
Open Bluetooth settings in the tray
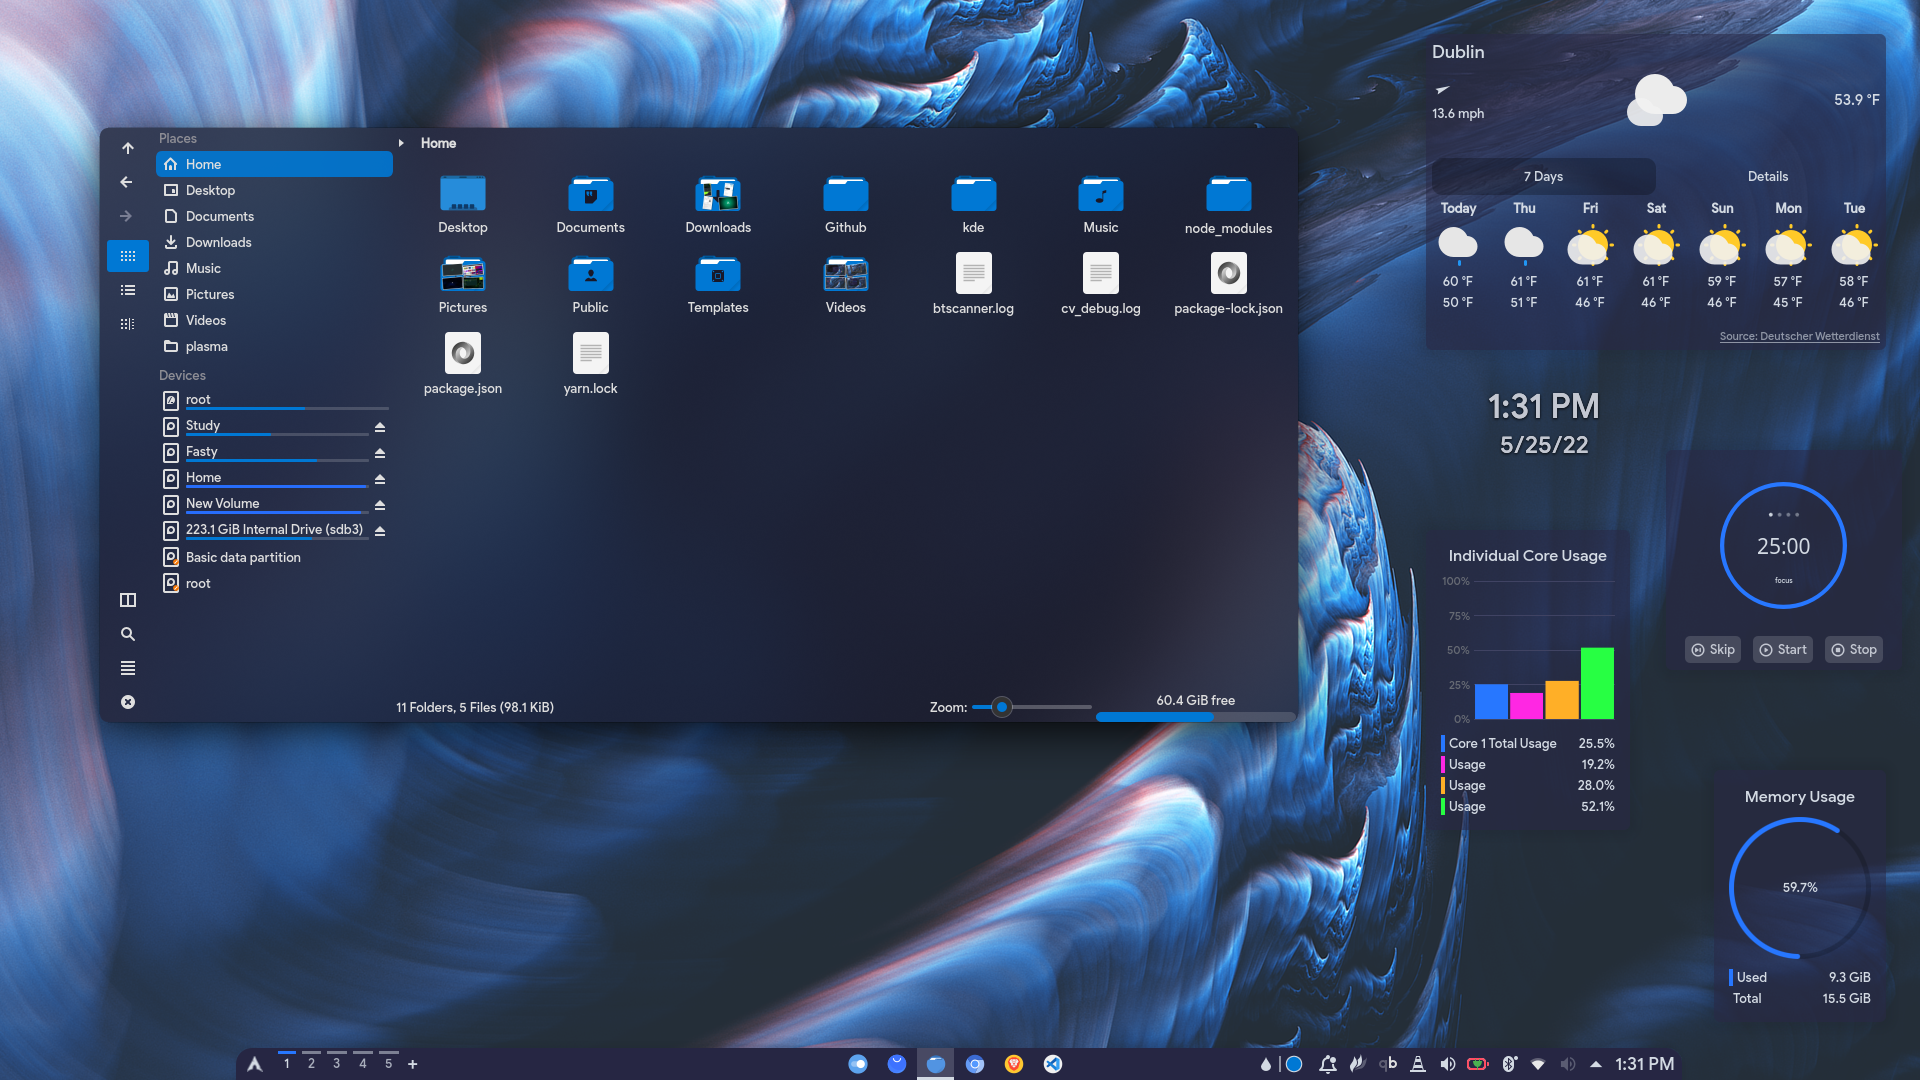[x=1509, y=1064]
